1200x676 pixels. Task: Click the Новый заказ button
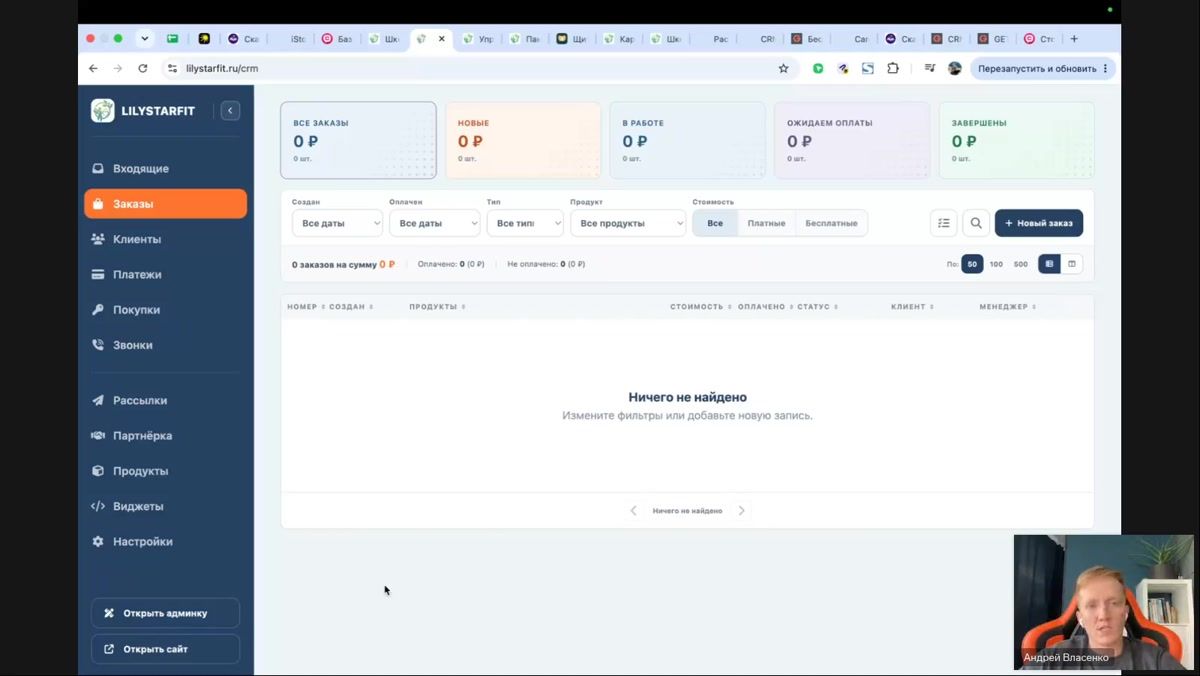tap(1039, 223)
